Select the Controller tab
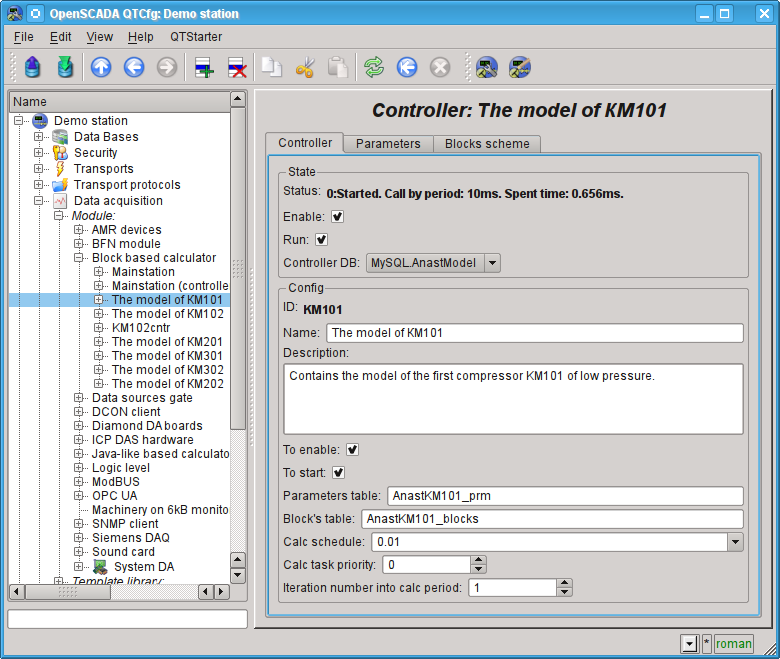This screenshot has height=659, width=780. coord(305,143)
